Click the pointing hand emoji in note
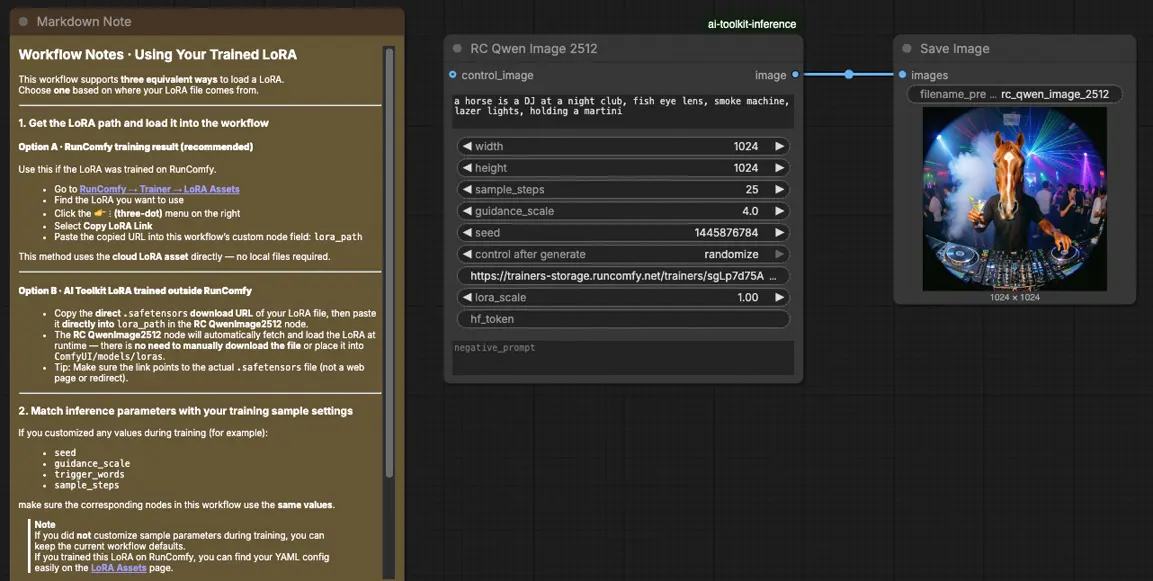Screen dimensions: 1153x581 [x=100, y=213]
